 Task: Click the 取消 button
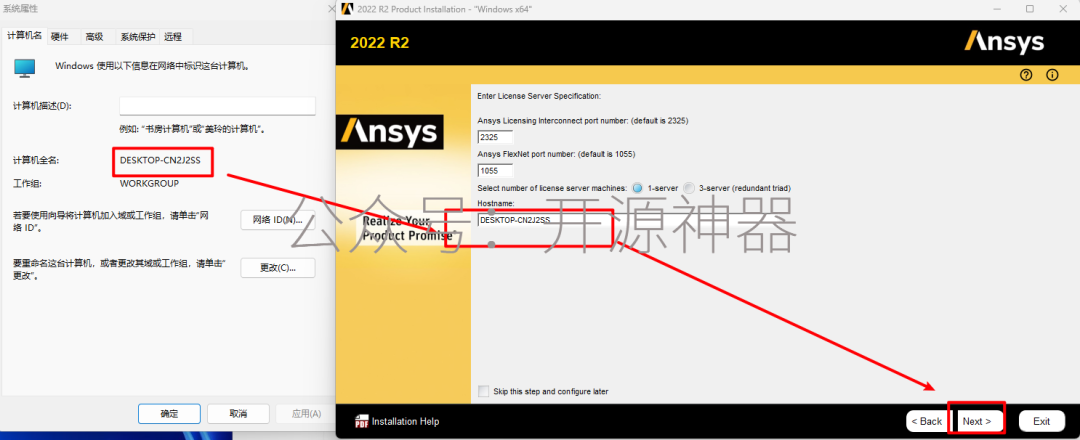point(238,414)
